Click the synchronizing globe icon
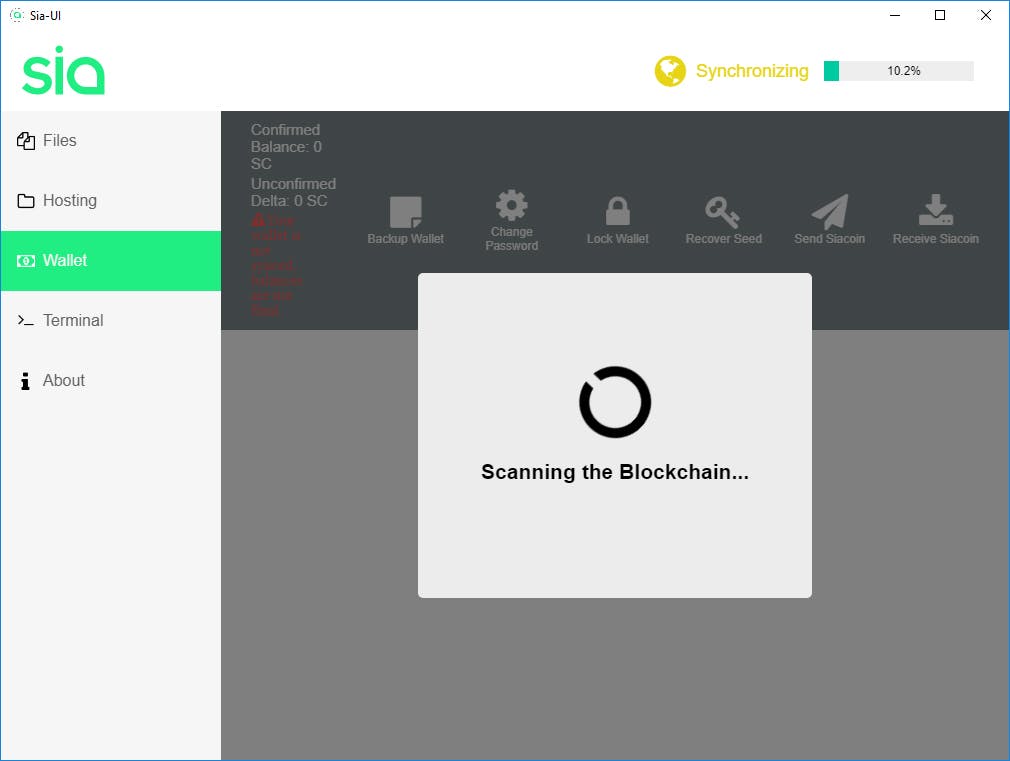This screenshot has width=1010, height=761. pyautogui.click(x=670, y=71)
